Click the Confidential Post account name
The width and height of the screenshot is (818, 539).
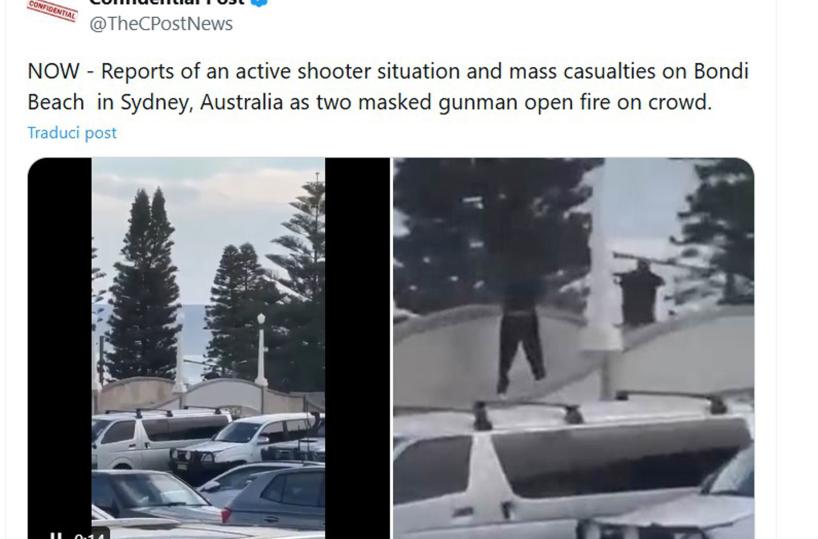click(x=166, y=3)
